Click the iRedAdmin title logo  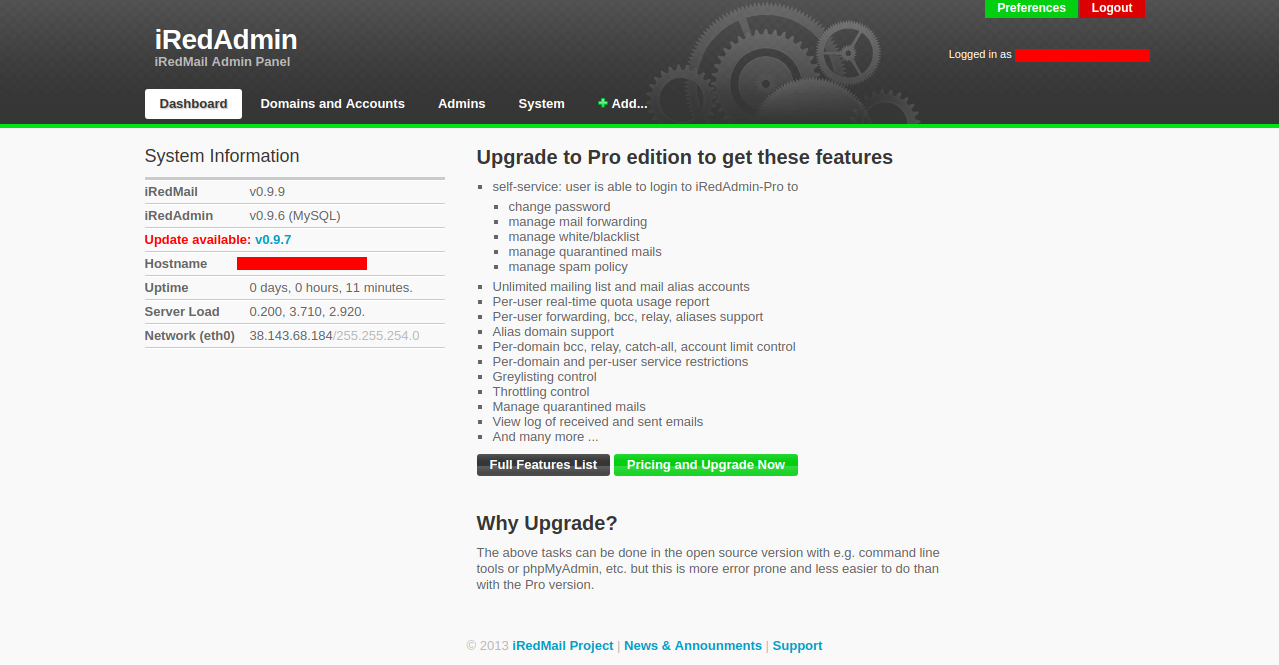click(x=226, y=40)
